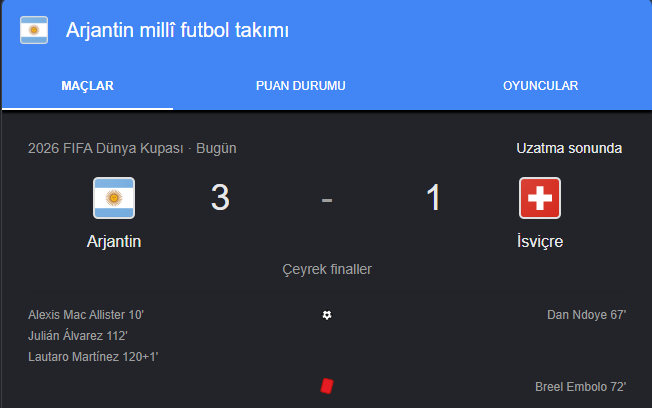Click Dan Ndoye 67' goal entry

pos(586,315)
